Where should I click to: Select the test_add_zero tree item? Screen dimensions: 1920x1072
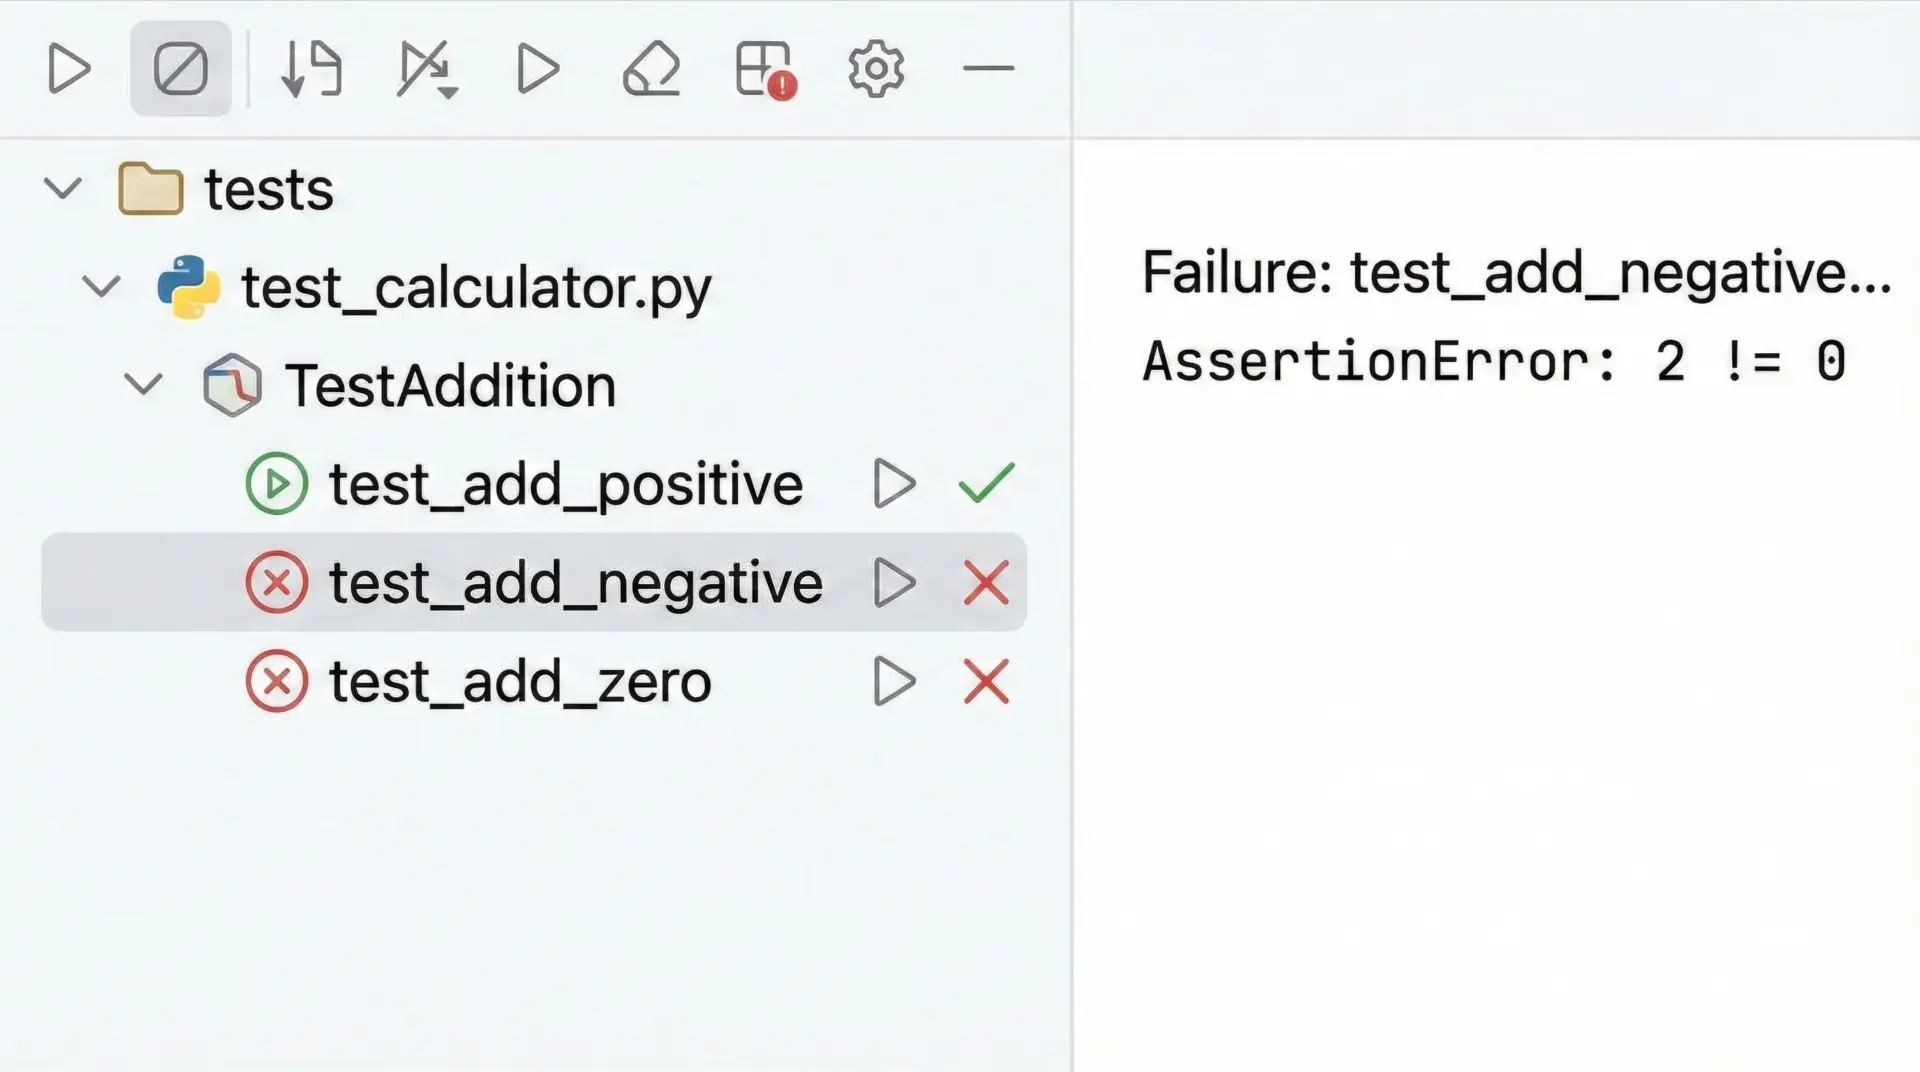(x=520, y=682)
